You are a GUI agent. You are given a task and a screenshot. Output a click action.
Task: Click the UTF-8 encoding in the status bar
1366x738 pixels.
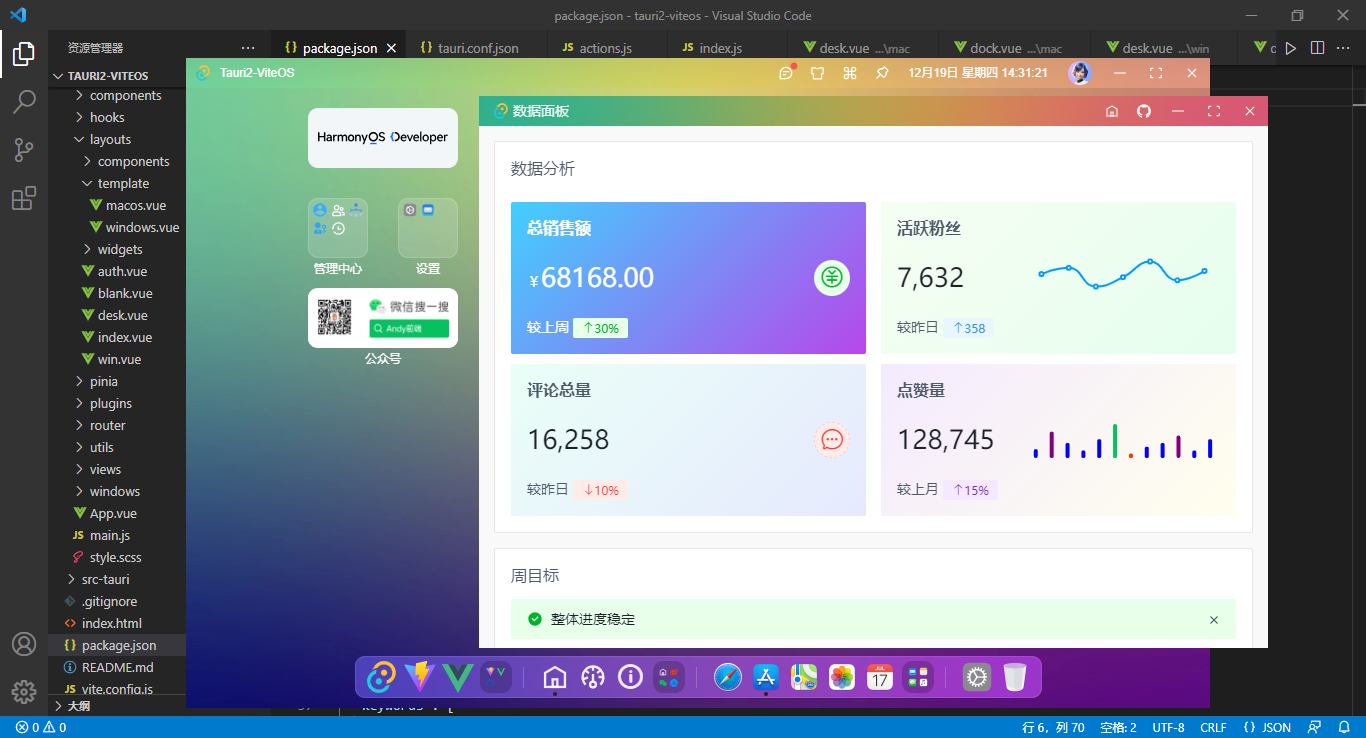coord(1168,727)
